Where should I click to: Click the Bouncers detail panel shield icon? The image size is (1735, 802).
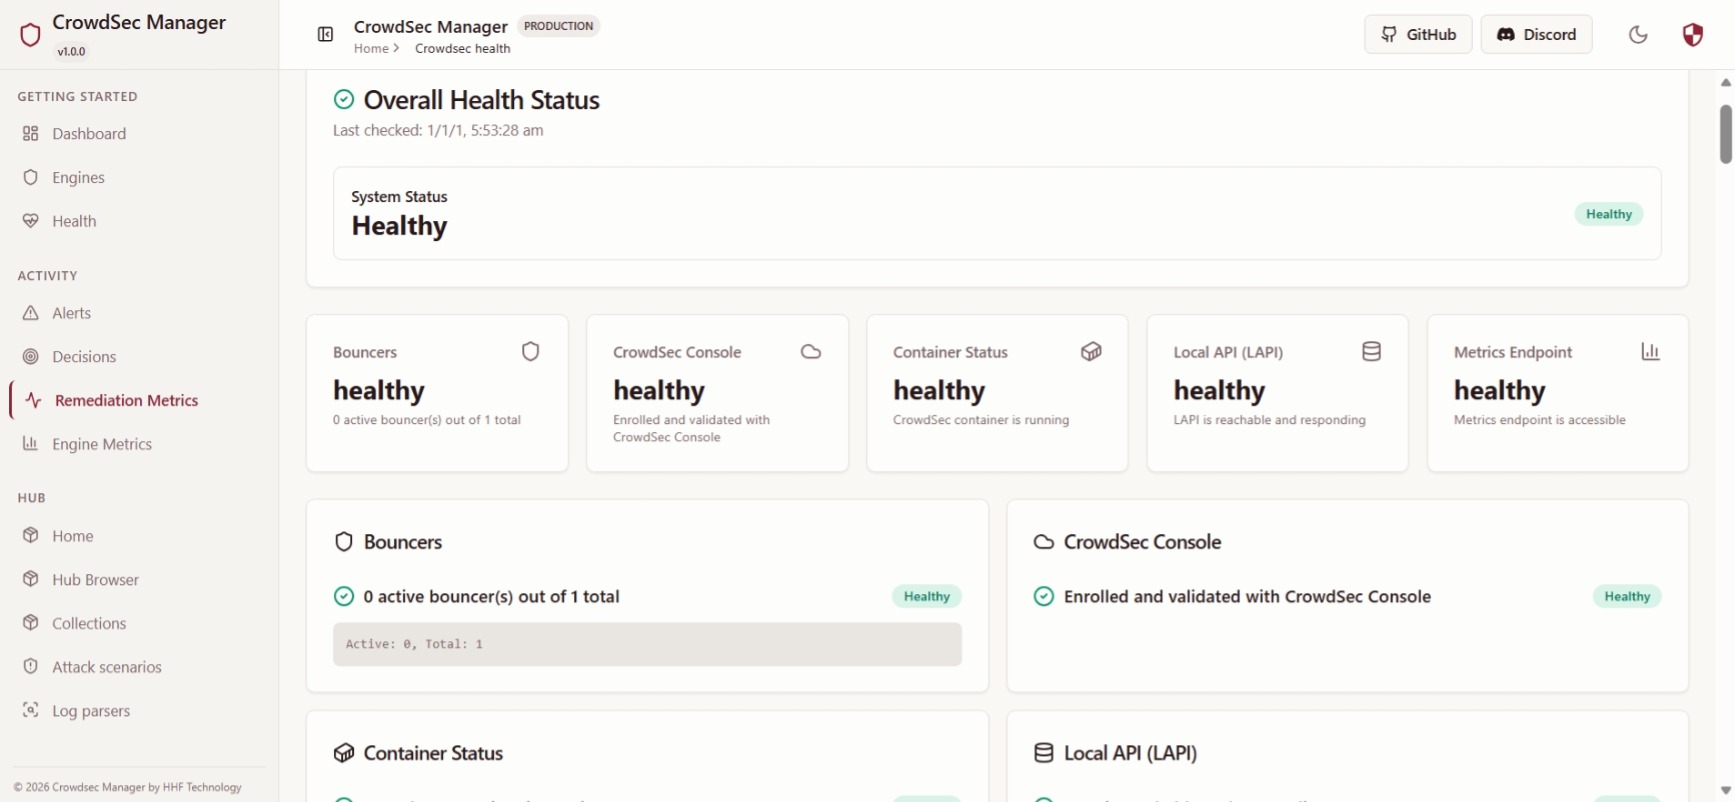(x=344, y=542)
